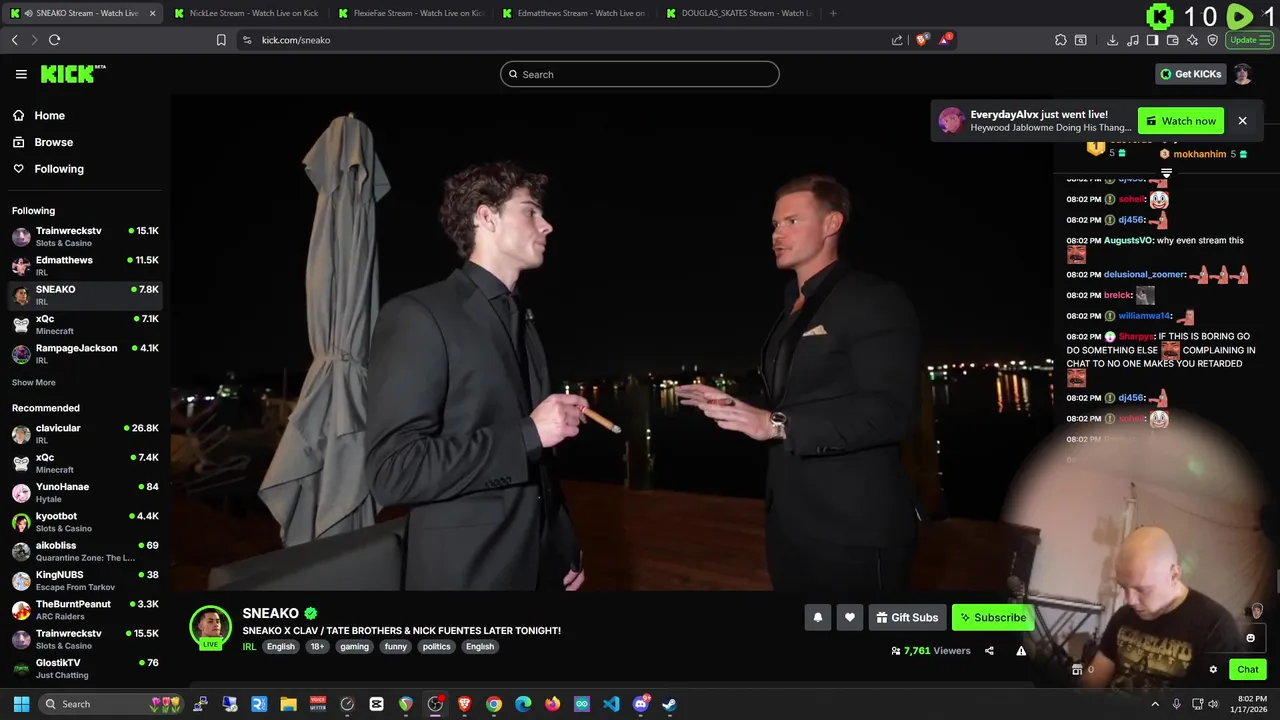The image size is (1280, 720).
Task: Dismiss the EverydayAlvx live notification
Action: pyautogui.click(x=1242, y=121)
